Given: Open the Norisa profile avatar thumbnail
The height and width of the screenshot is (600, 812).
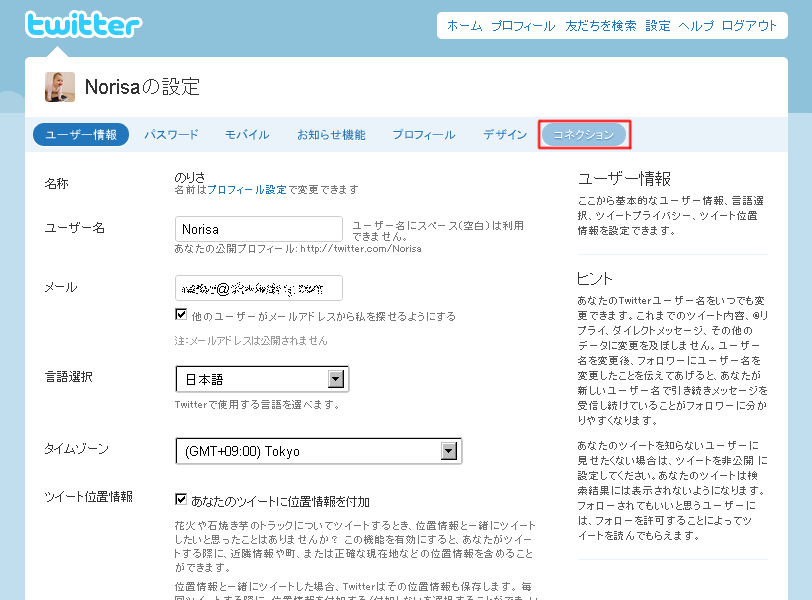Looking at the screenshot, I should tap(60, 87).
